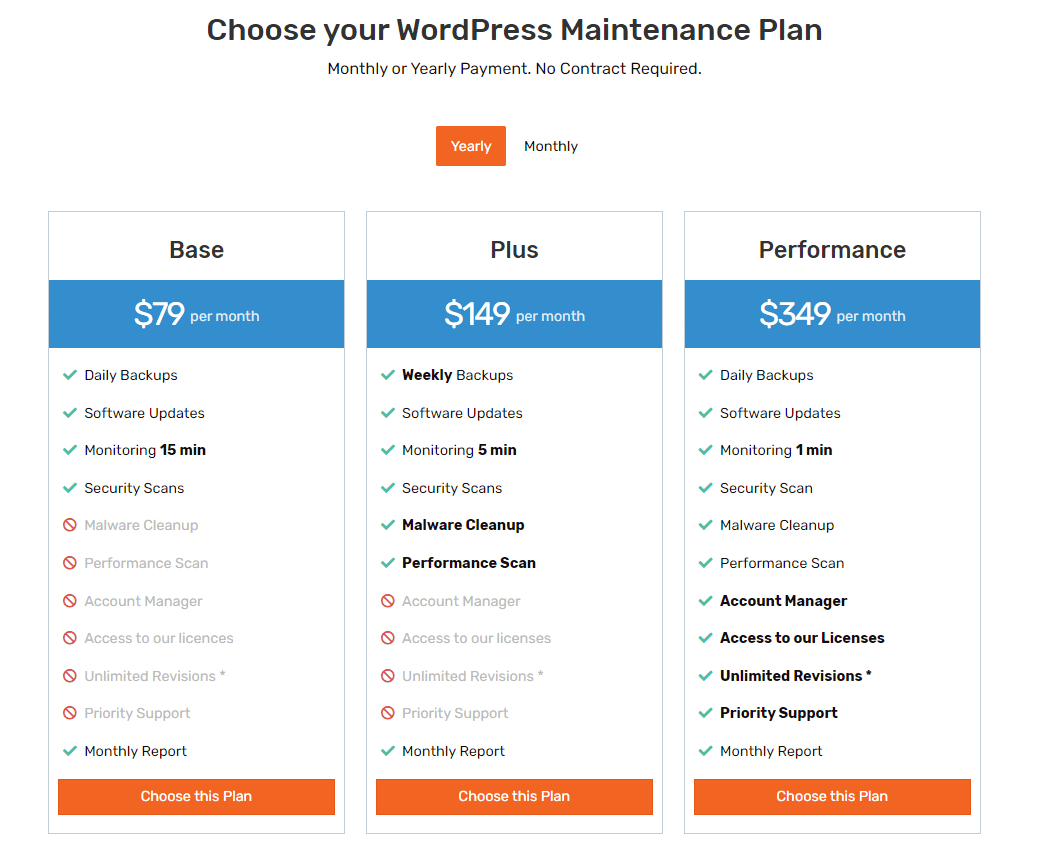
Task: Click the checkmark beside Performance Scan in Plus
Action: [x=388, y=563]
